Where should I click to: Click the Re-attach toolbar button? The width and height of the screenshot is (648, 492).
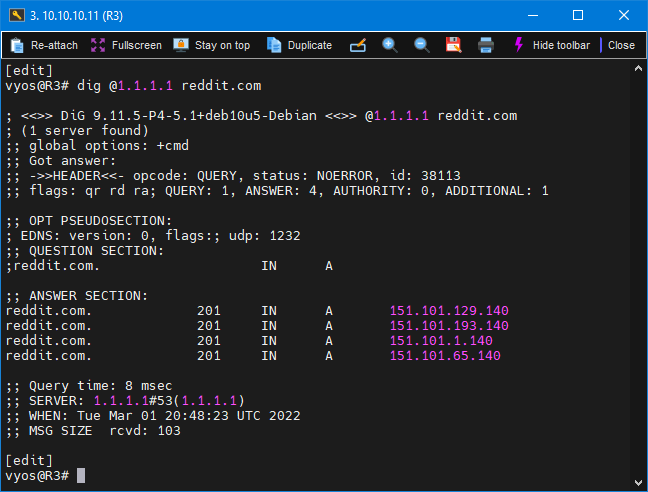[44, 45]
